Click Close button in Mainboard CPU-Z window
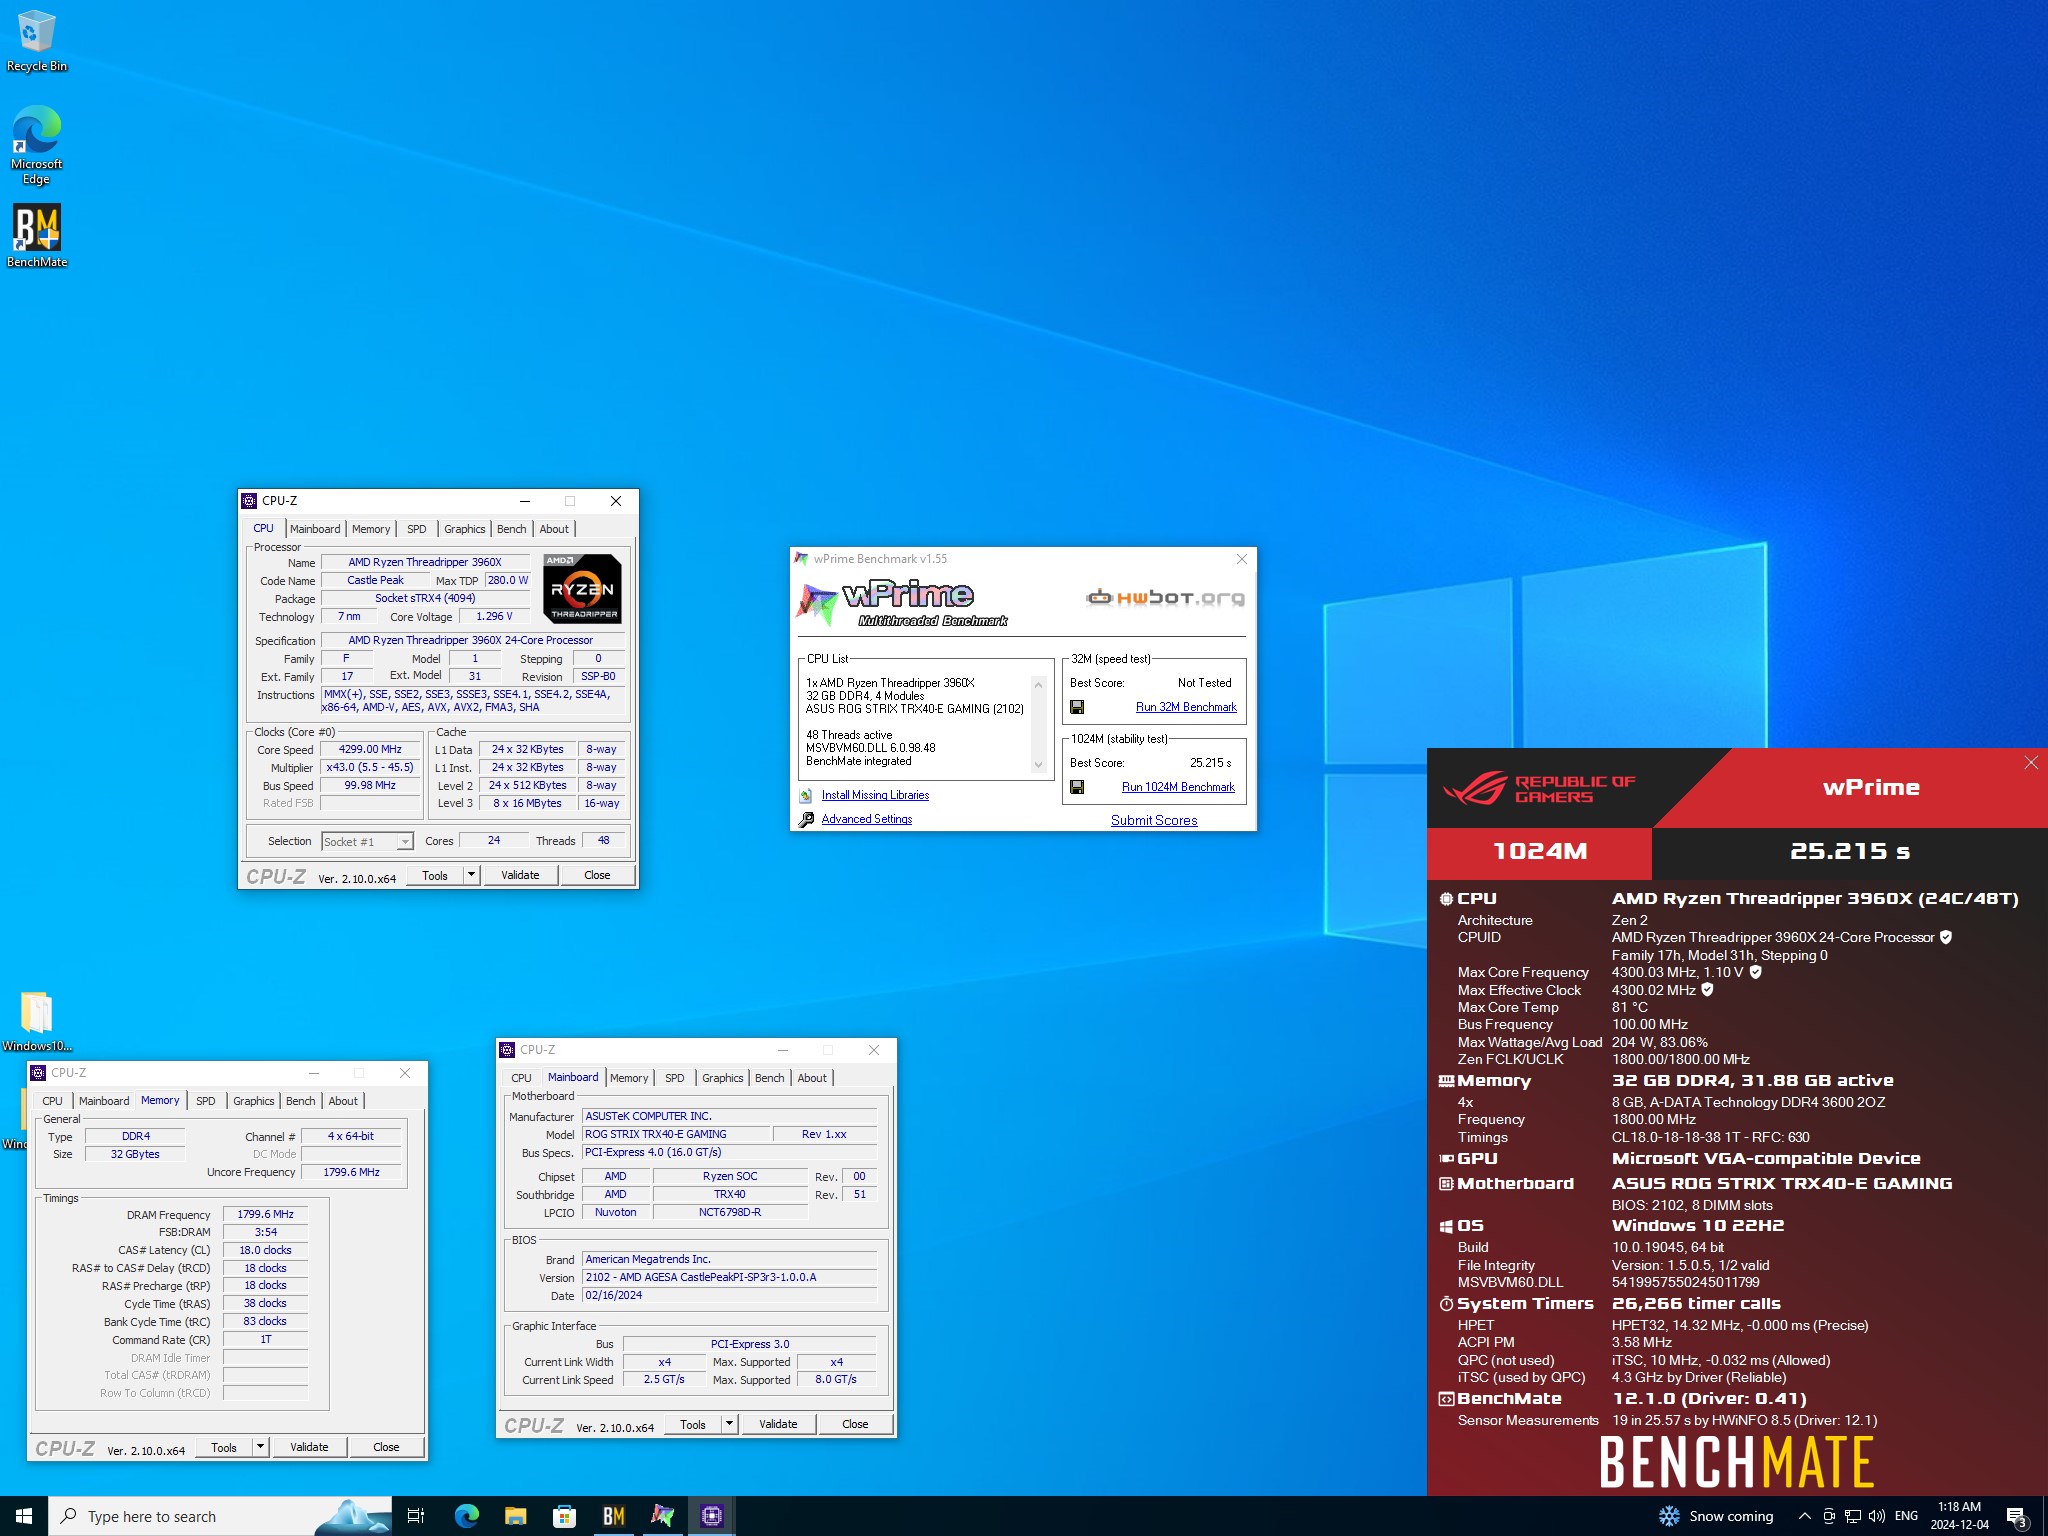Screen dimensions: 2048x1536 click(x=855, y=1424)
